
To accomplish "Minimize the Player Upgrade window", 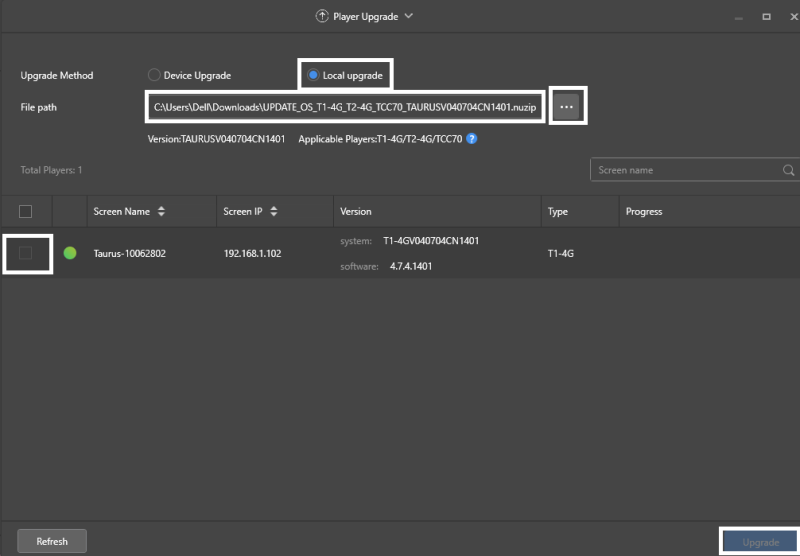I will tap(738, 16).
